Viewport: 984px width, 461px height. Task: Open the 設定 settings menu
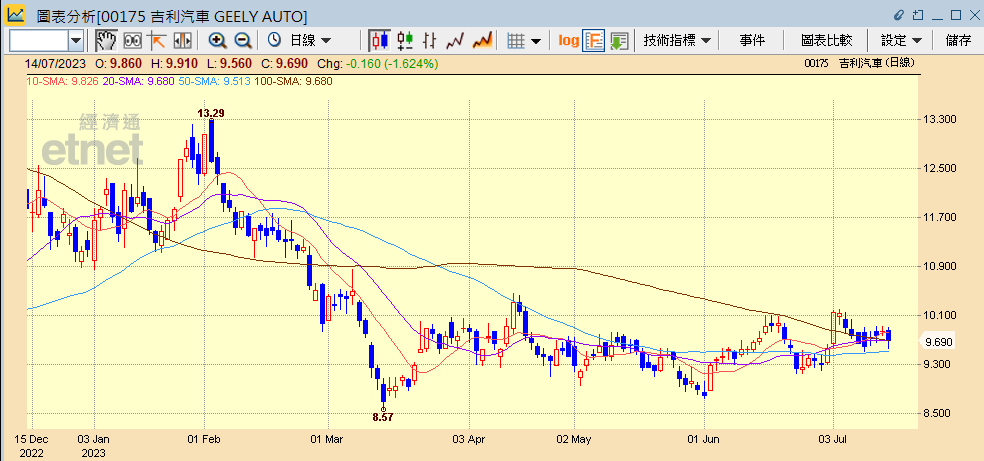(900, 40)
